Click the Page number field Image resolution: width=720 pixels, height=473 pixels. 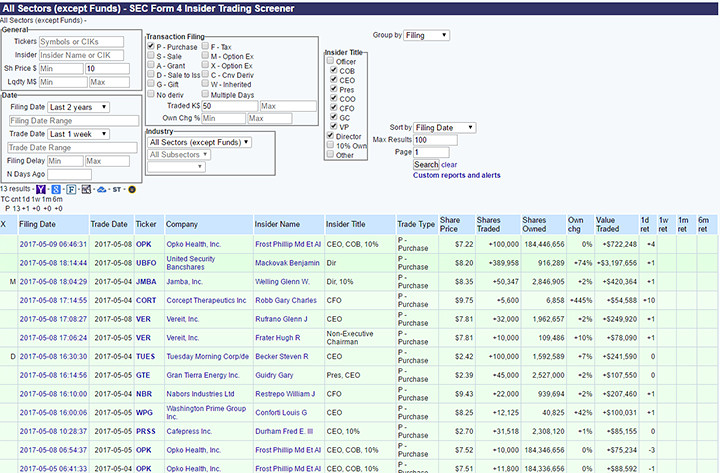tap(431, 152)
